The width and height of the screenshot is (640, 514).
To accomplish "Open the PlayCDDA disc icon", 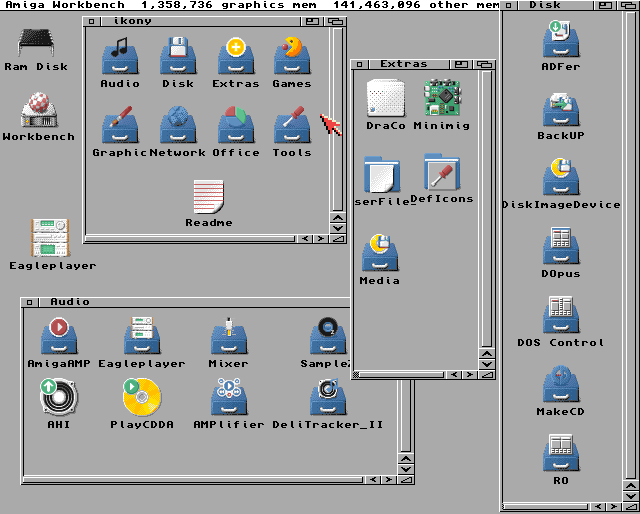I will coord(141,398).
